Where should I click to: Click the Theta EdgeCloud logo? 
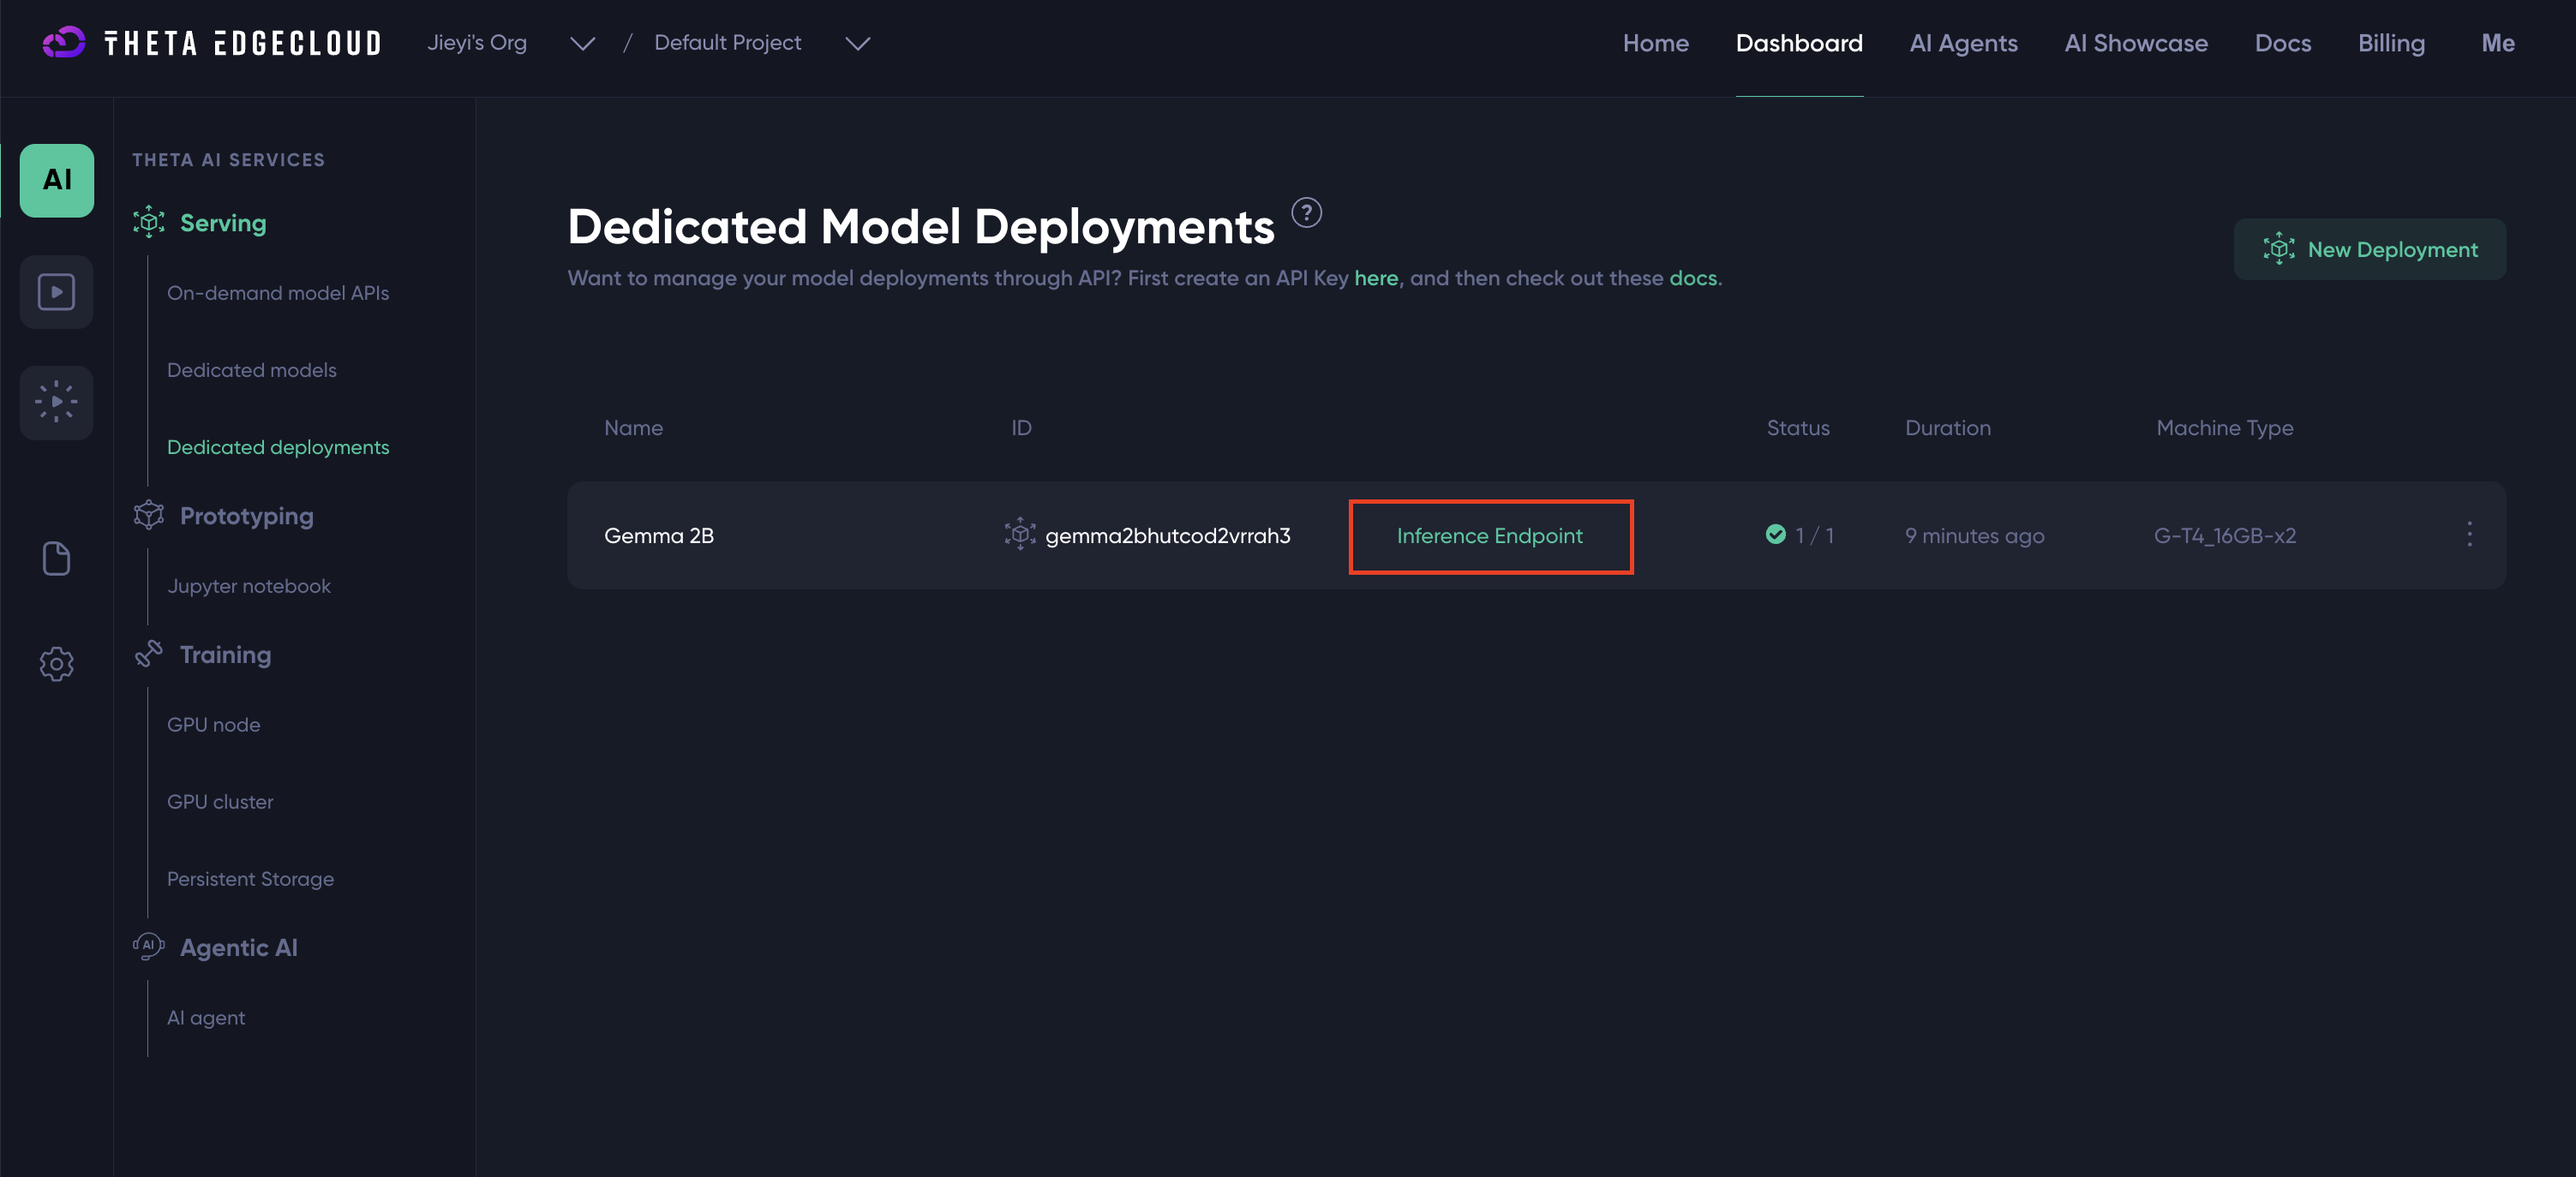[x=212, y=43]
